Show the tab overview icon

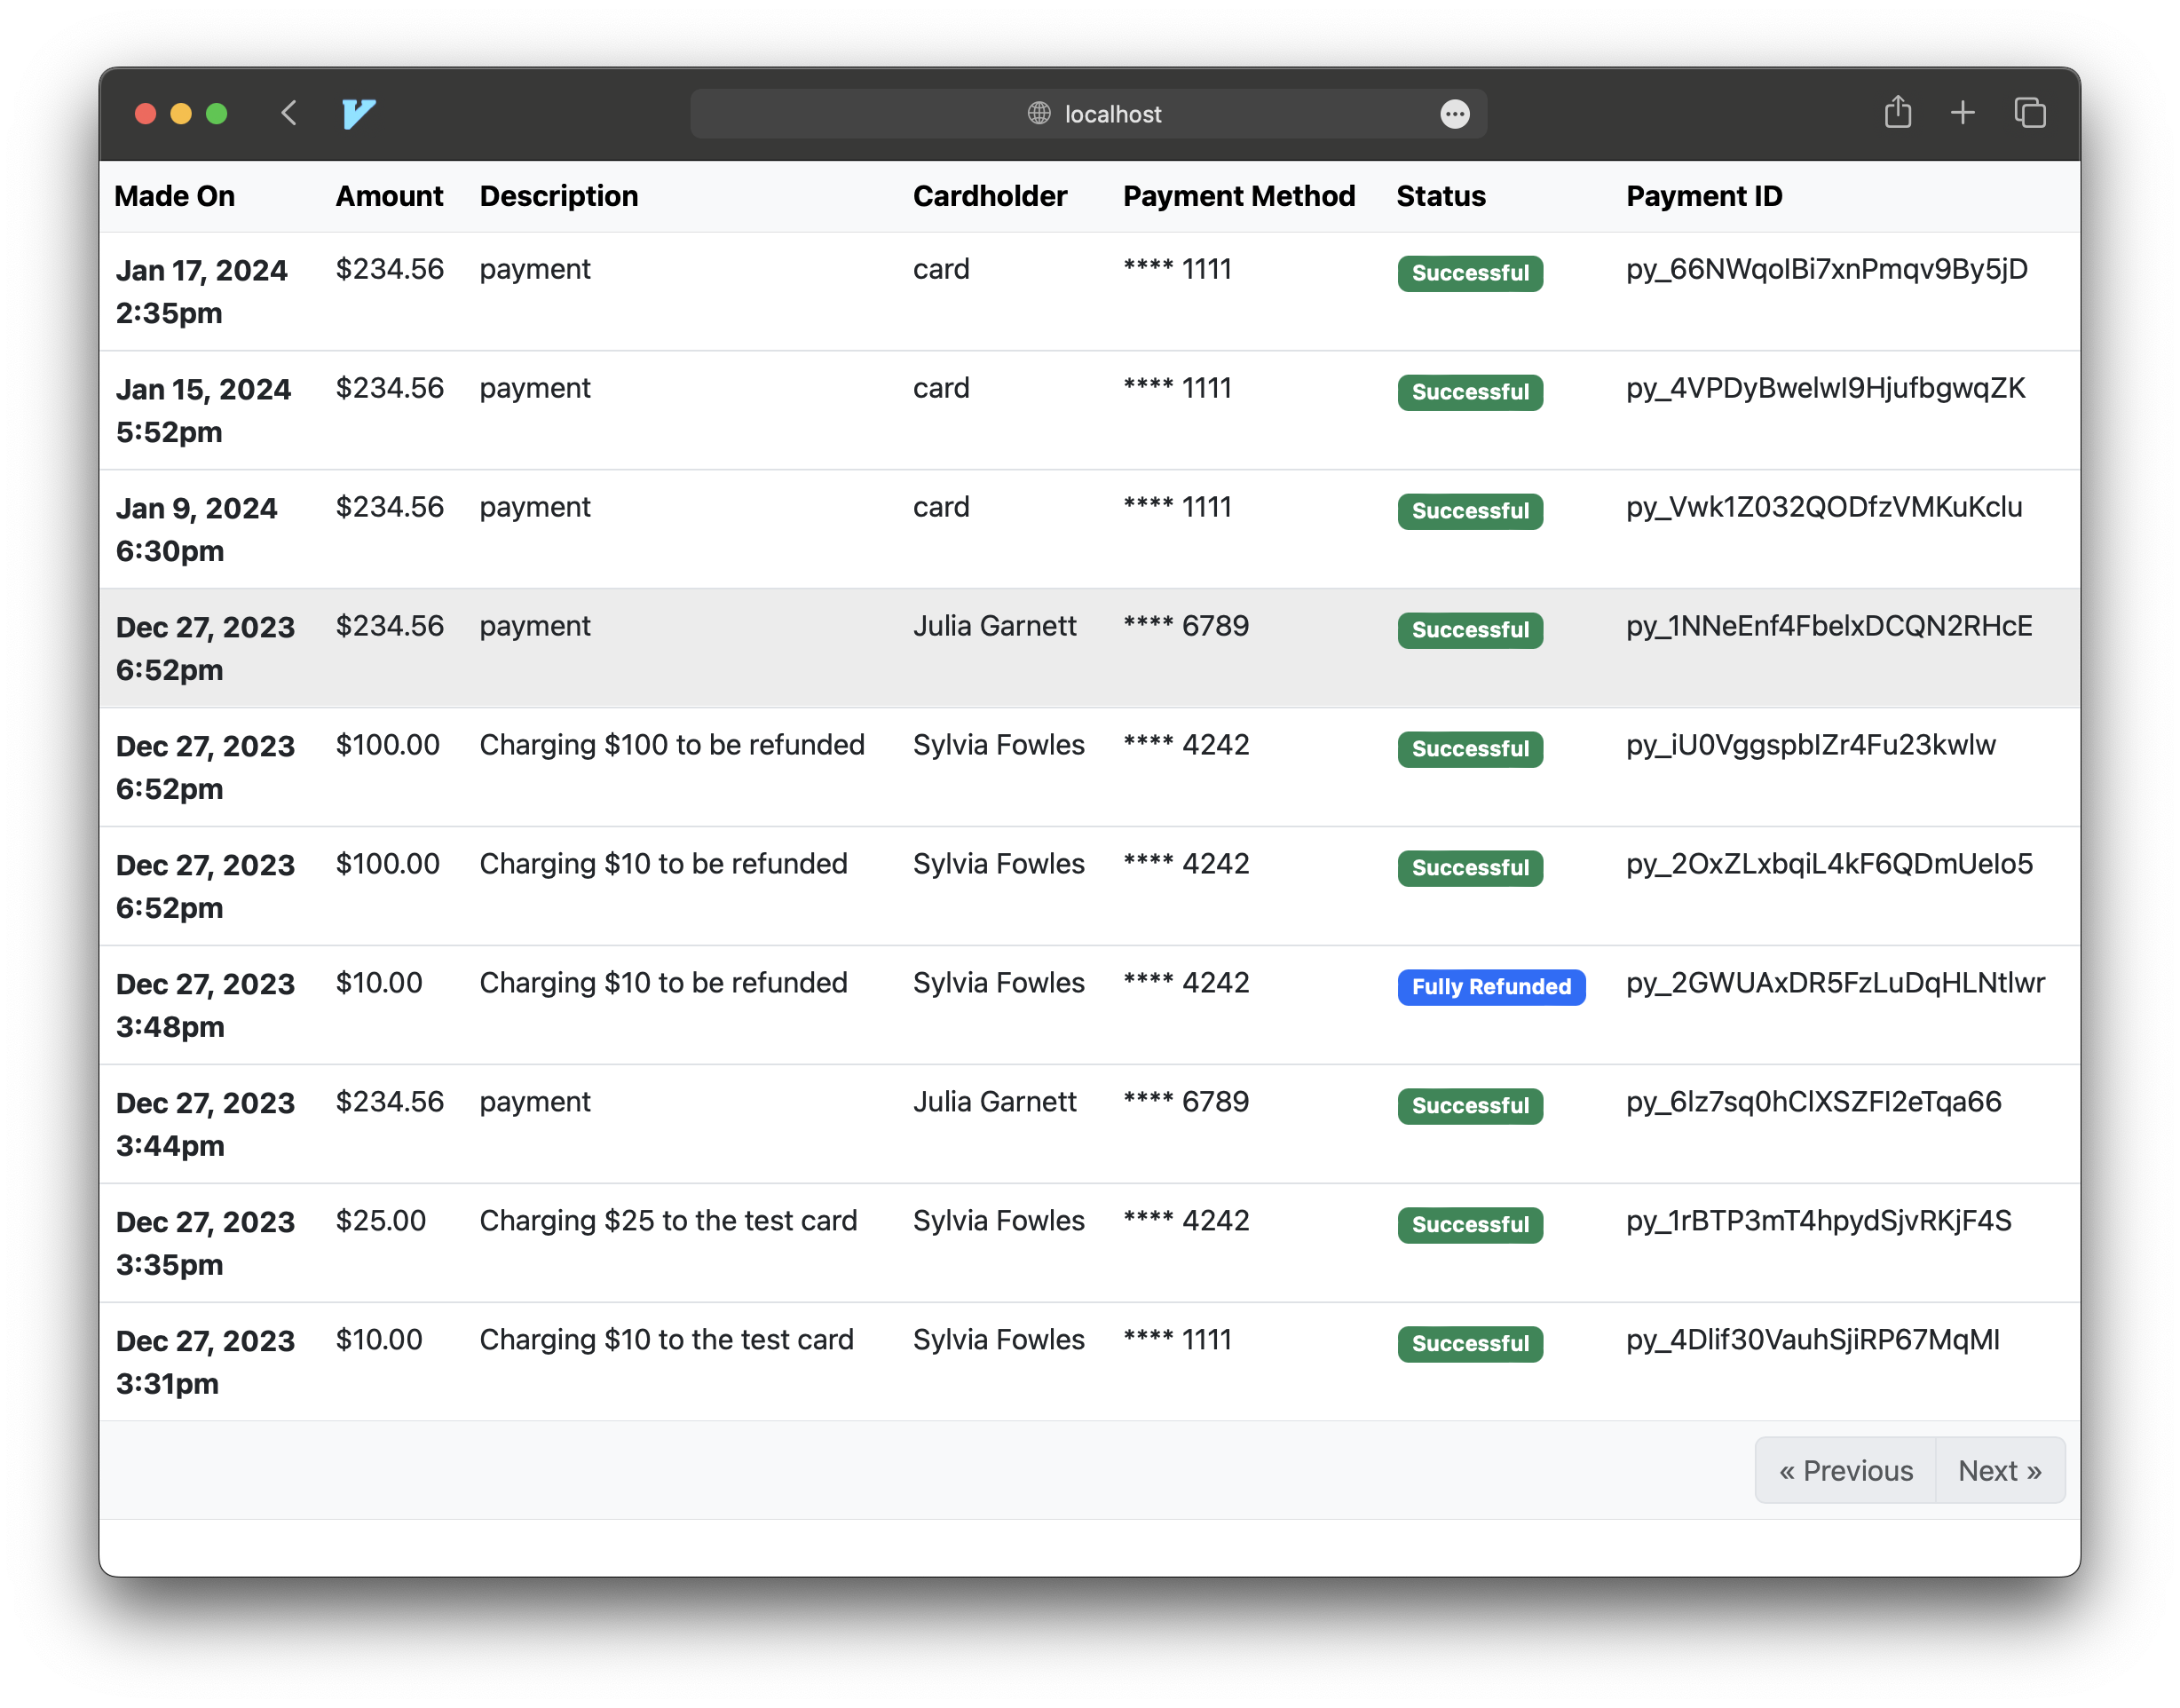[x=2030, y=113]
